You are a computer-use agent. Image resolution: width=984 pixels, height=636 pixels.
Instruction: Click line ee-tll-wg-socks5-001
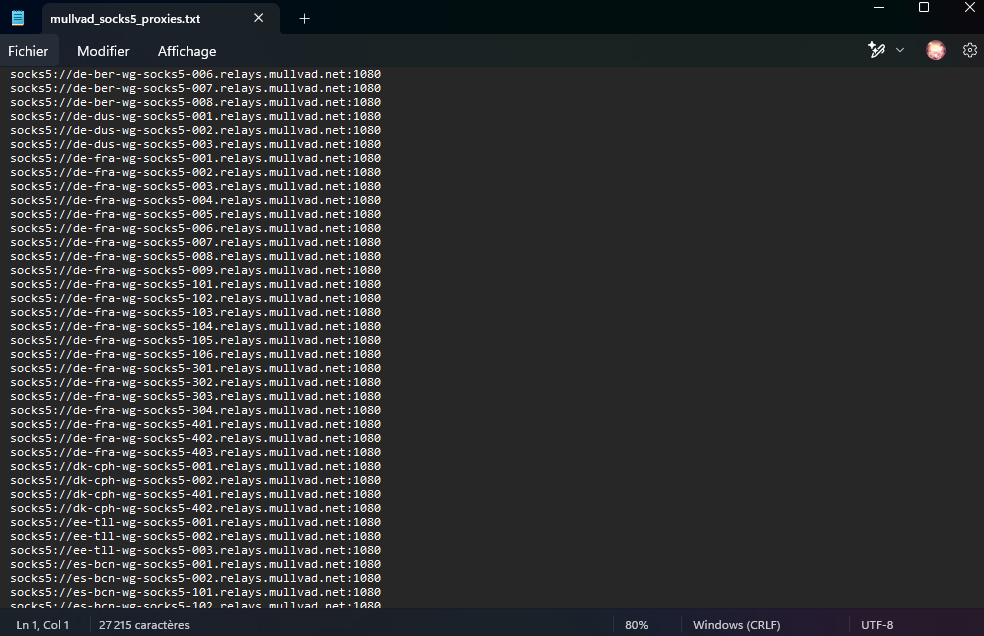tap(195, 522)
